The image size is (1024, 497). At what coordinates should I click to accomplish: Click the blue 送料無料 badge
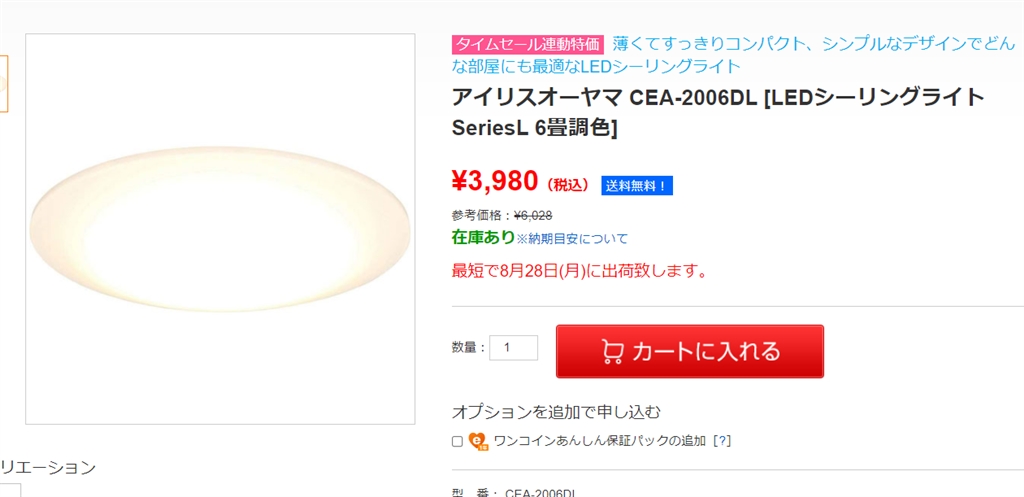[x=637, y=185]
